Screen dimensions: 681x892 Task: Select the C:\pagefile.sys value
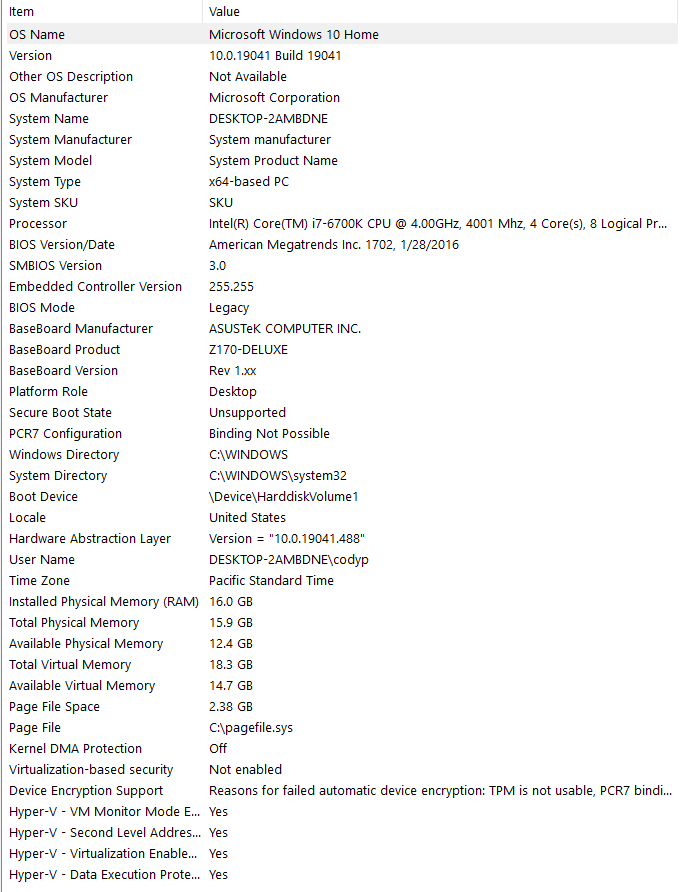(251, 728)
